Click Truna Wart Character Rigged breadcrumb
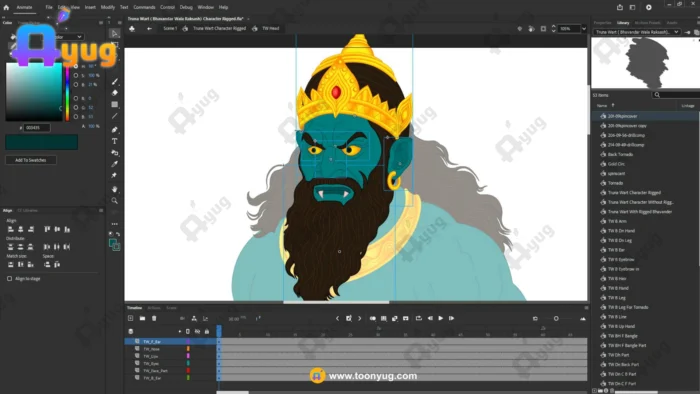The image size is (700, 394). (219, 29)
